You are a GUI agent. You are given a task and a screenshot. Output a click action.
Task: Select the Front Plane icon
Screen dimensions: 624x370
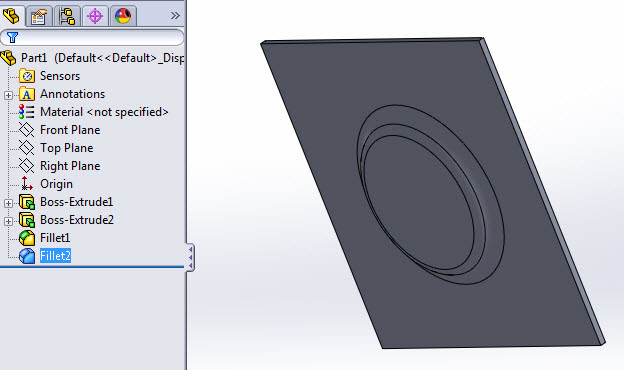[x=27, y=130]
